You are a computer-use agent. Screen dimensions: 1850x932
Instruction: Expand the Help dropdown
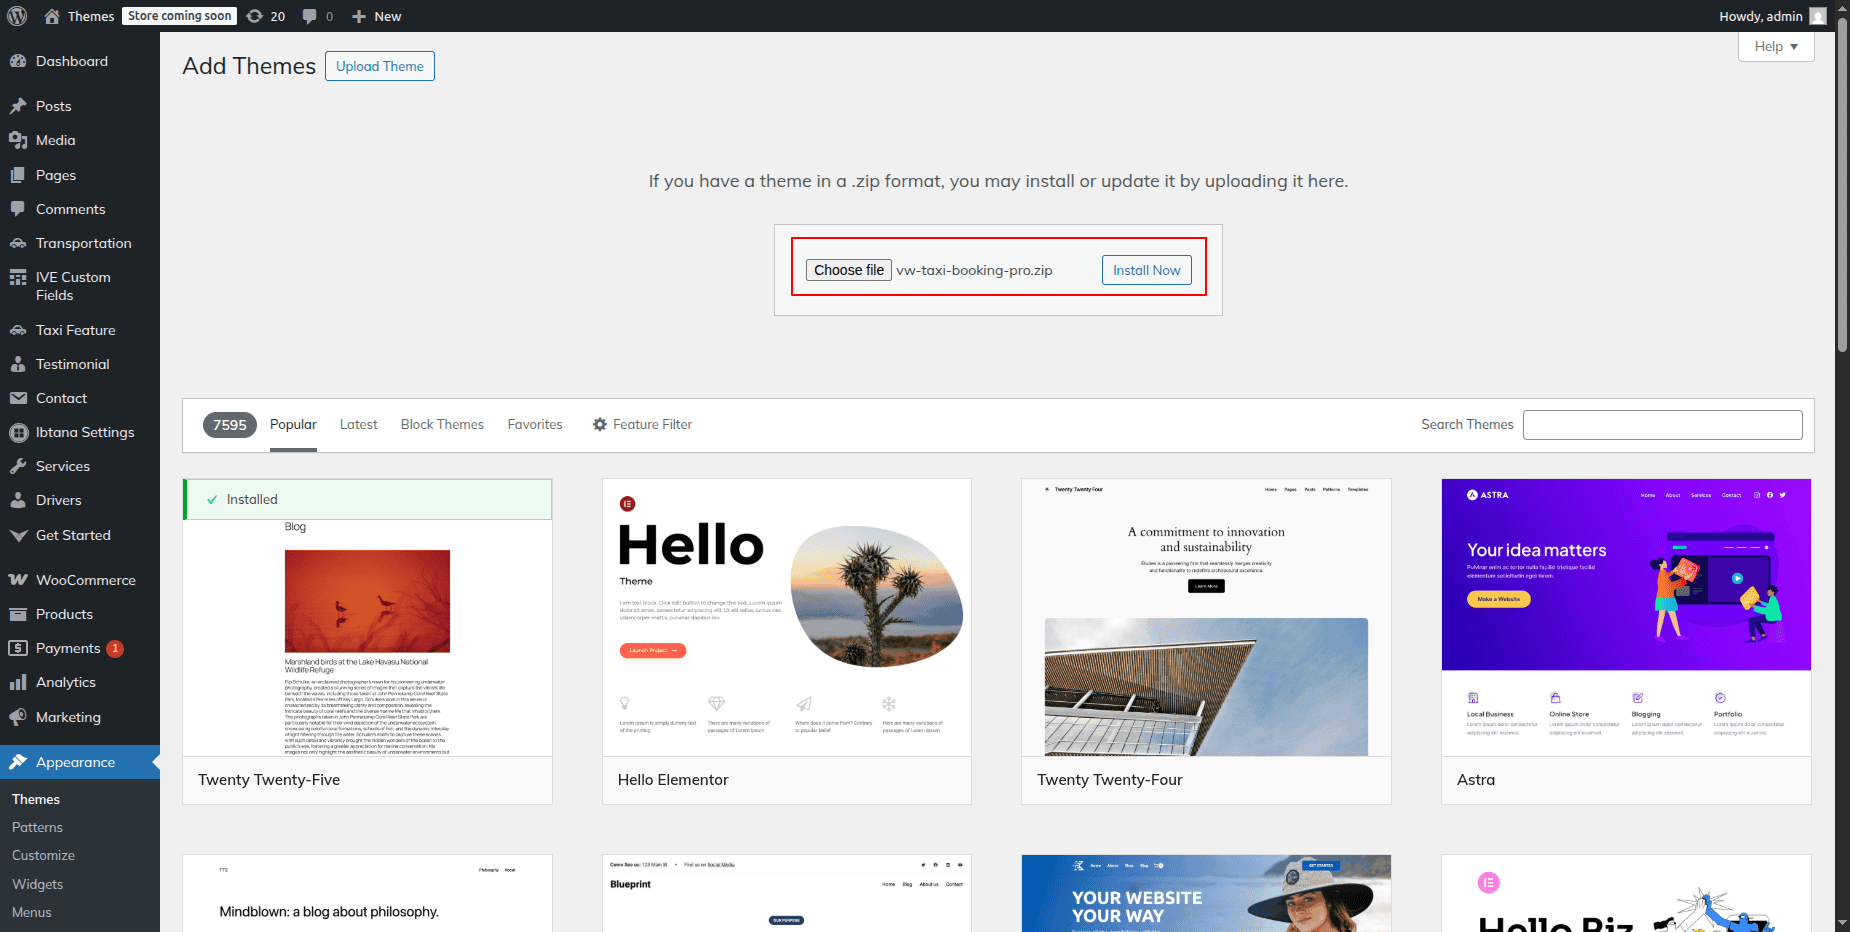coord(1775,46)
